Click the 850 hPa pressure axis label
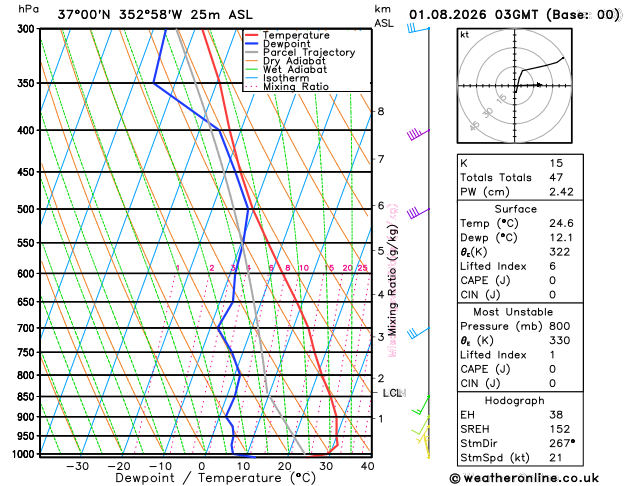 (27, 397)
